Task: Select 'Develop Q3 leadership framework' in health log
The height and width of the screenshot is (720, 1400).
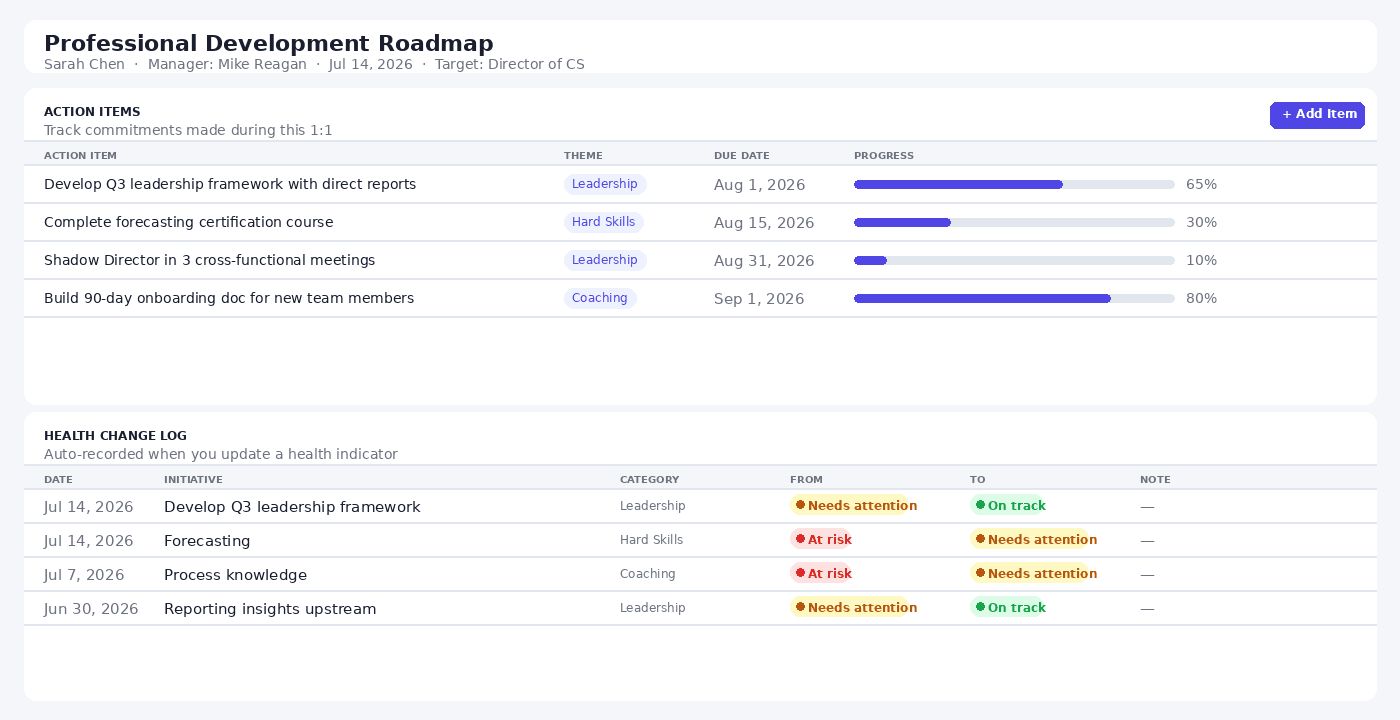Action: (x=292, y=507)
